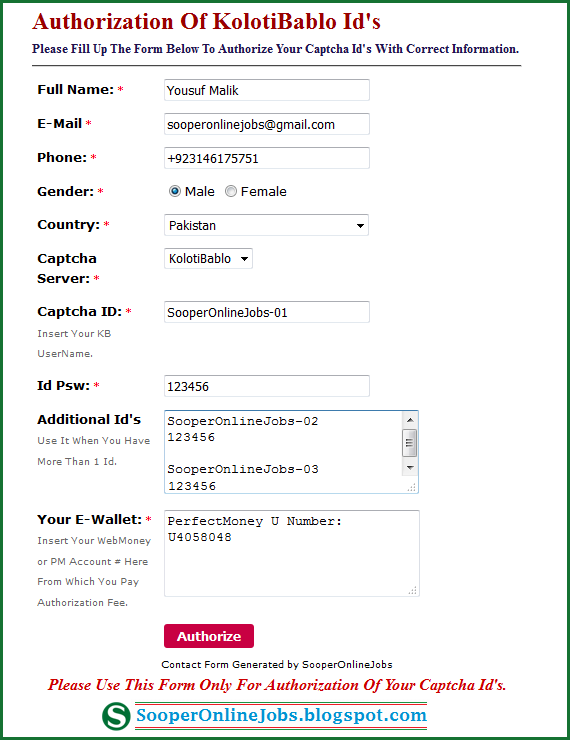Click inside the Additional Id's textarea
This screenshot has width=570, height=740.
[283, 452]
